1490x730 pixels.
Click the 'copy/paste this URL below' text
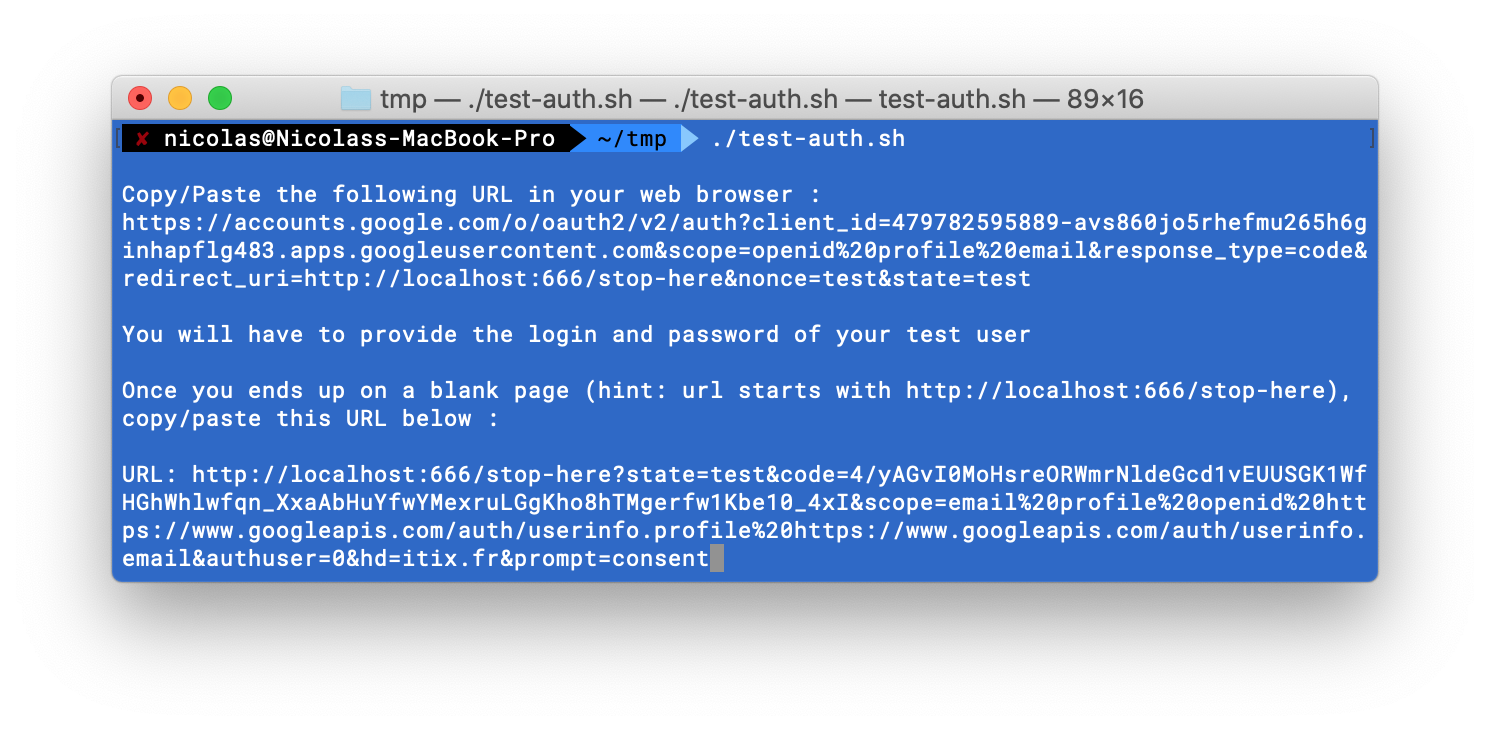coord(309,419)
